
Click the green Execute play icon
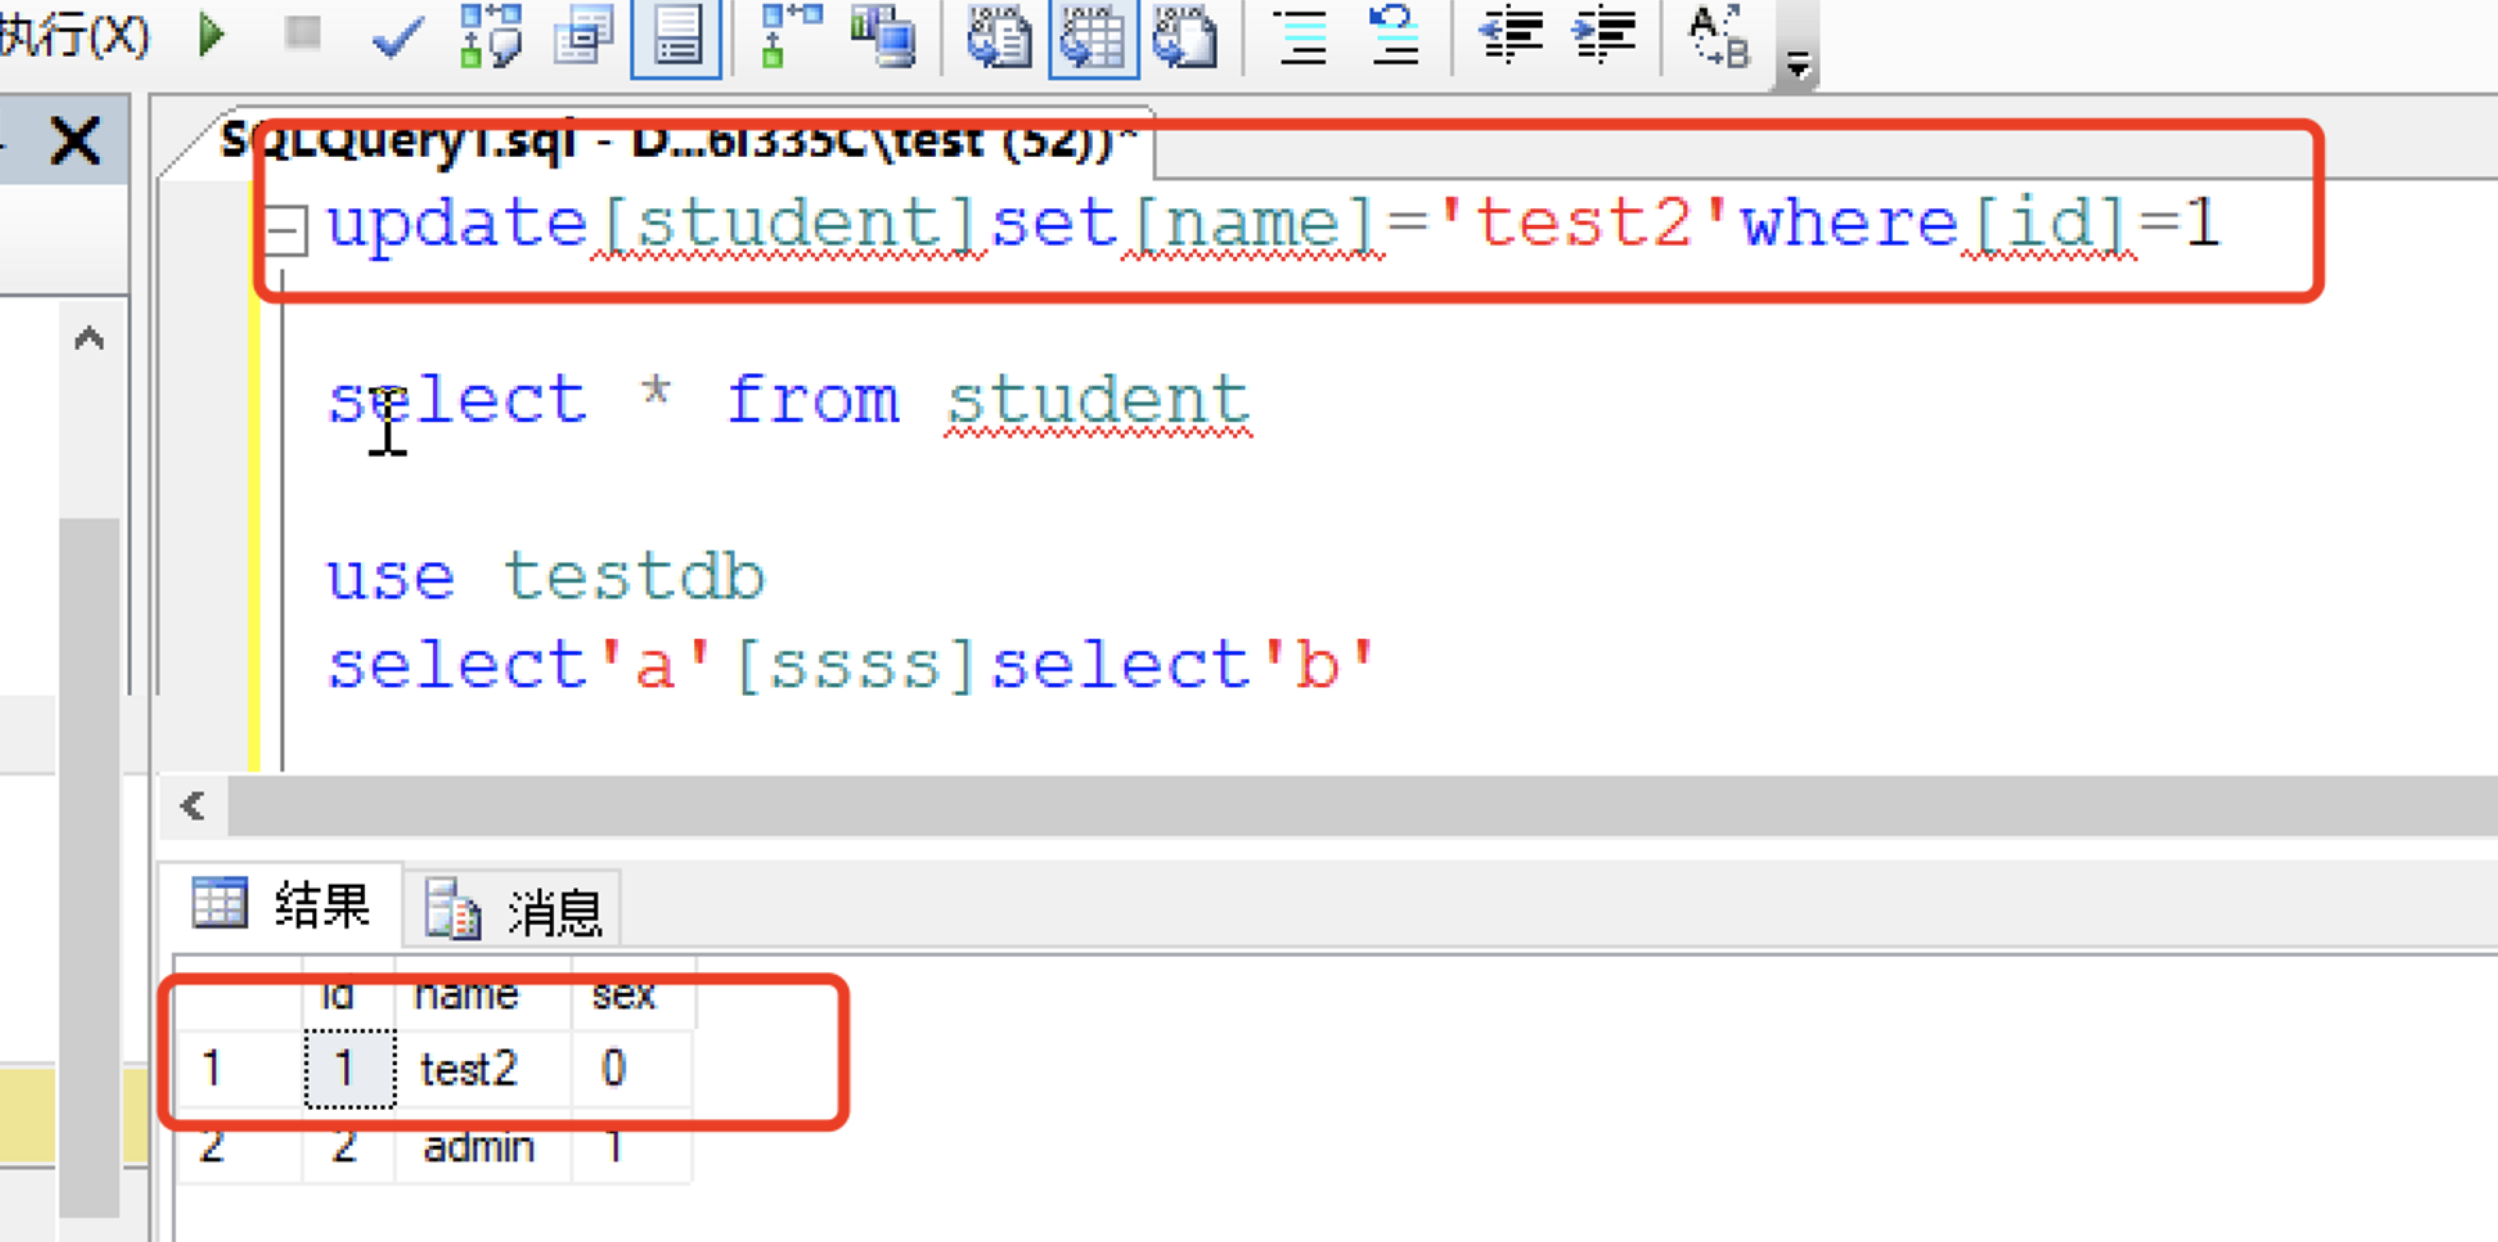click(211, 36)
